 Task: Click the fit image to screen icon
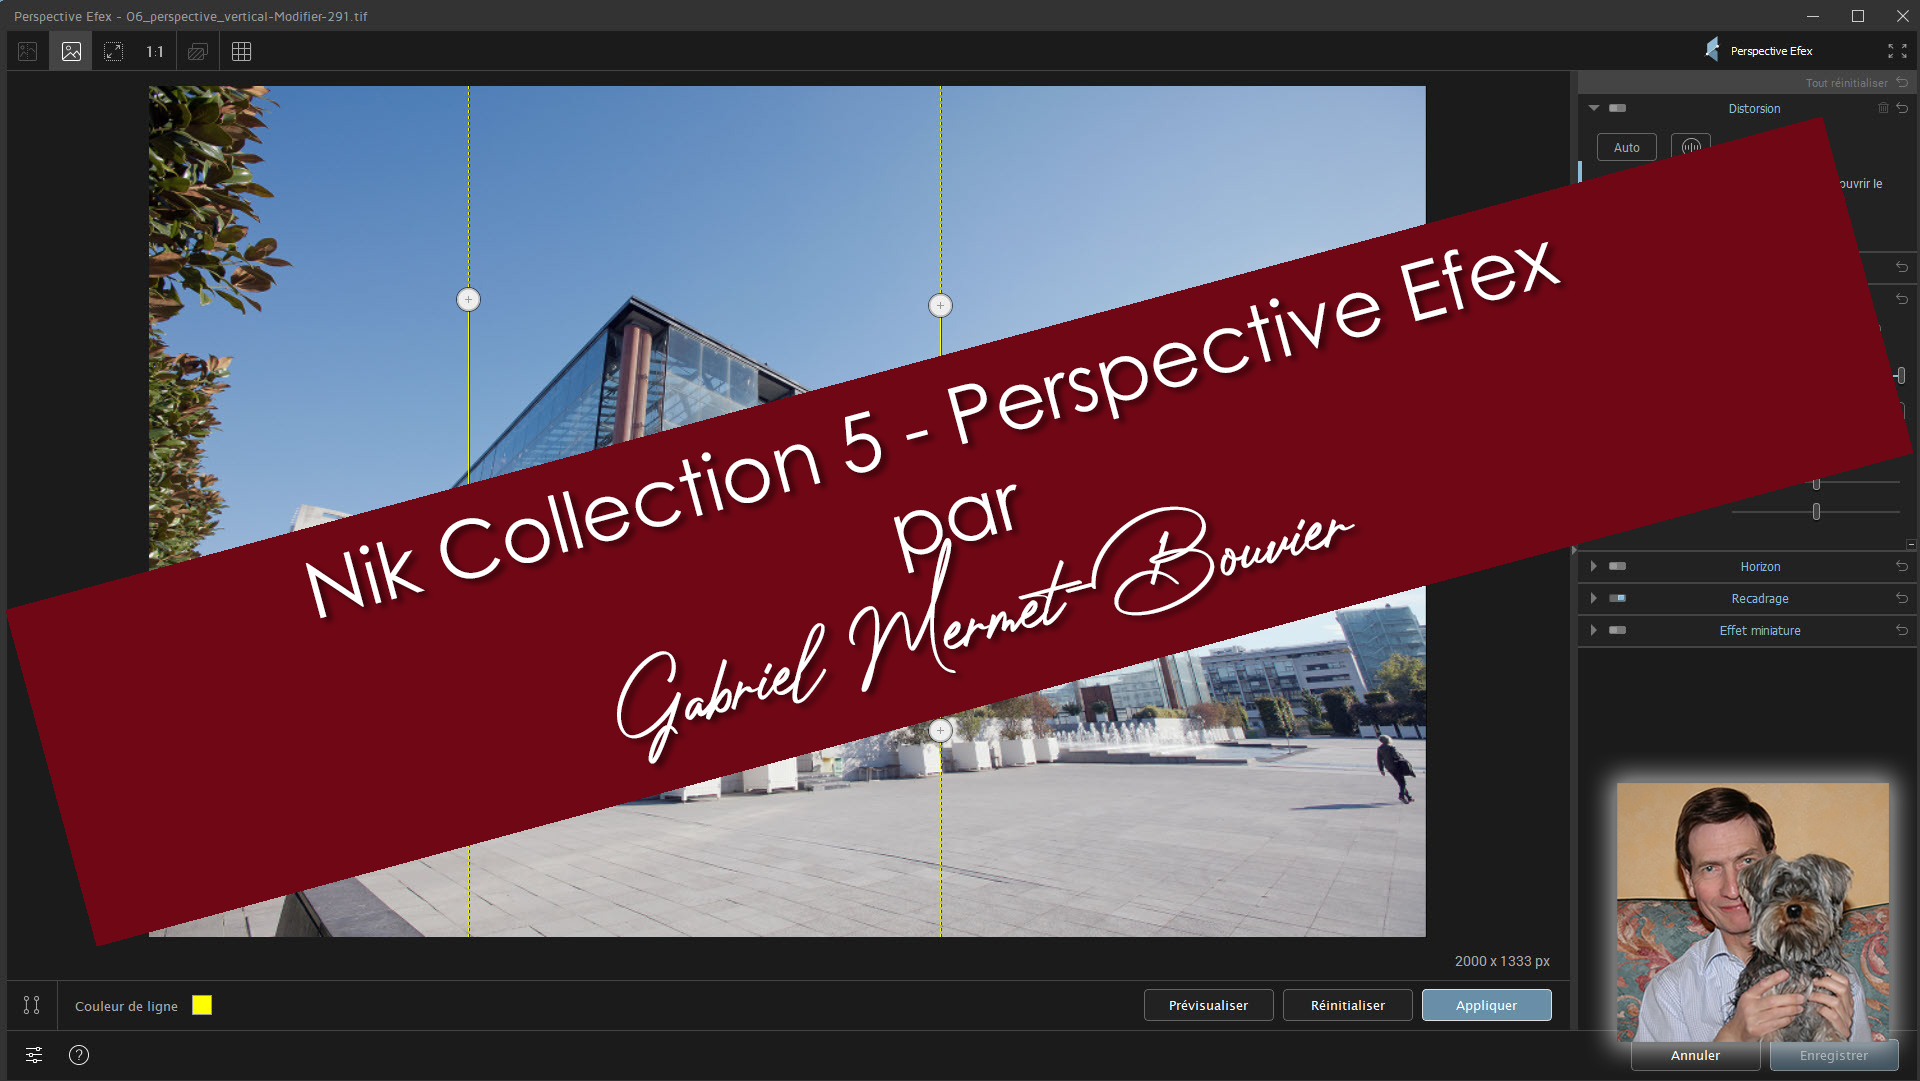[113, 51]
